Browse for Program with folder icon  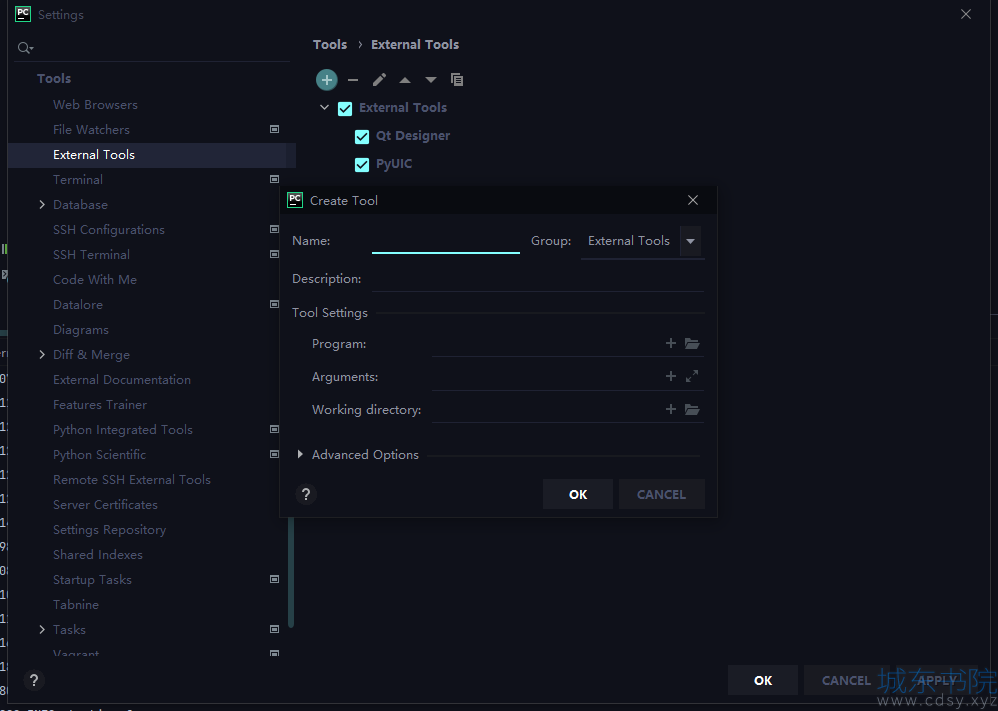(692, 344)
